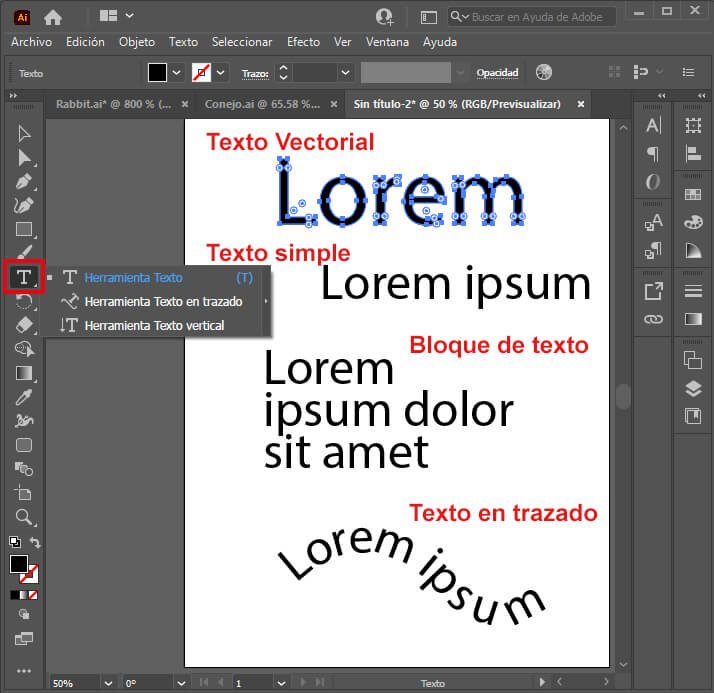This screenshot has width=714, height=693.
Task: Select the Eraser tool
Action: 24,325
